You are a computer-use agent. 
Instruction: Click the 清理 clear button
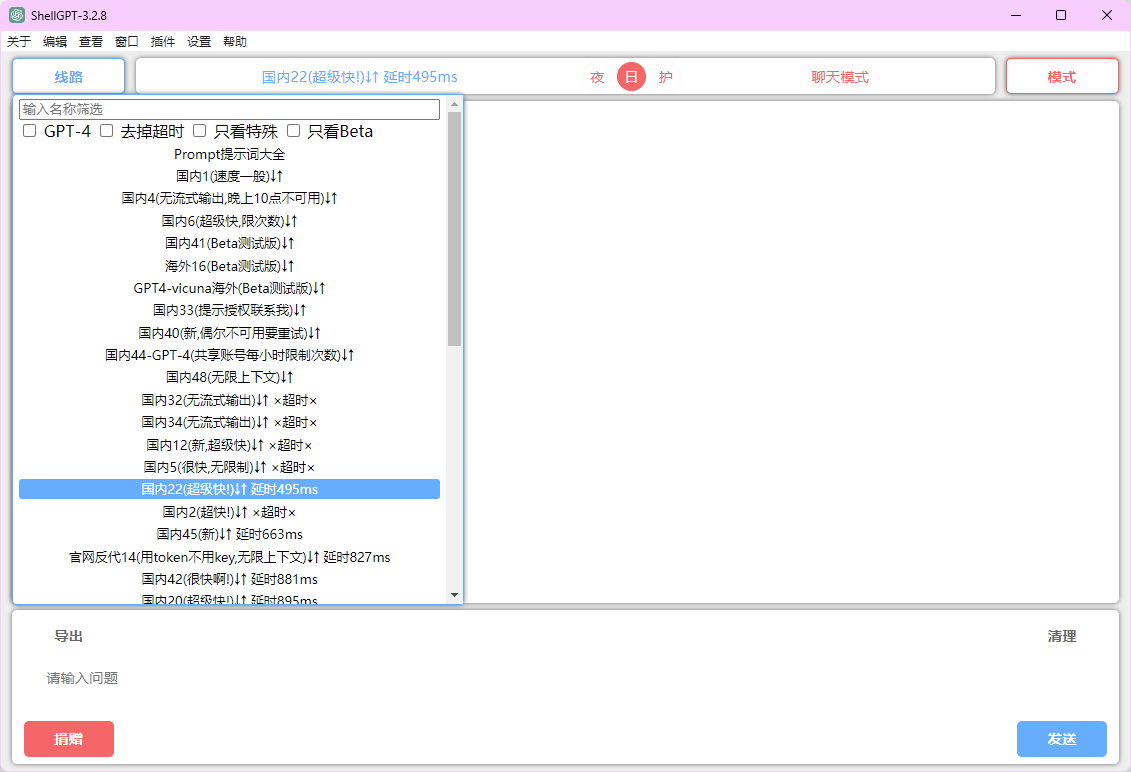point(1062,636)
